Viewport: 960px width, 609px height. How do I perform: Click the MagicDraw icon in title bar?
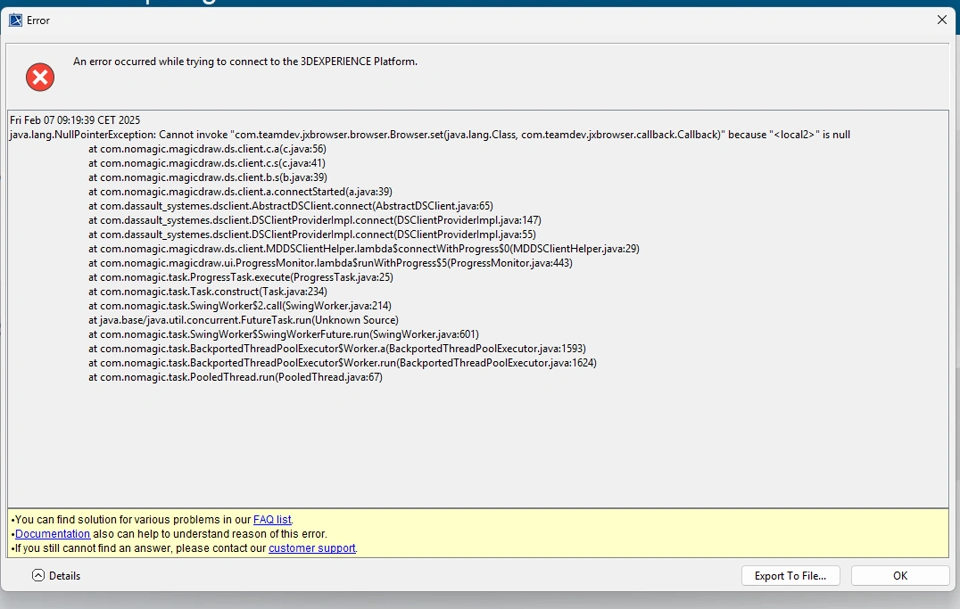click(x=15, y=20)
